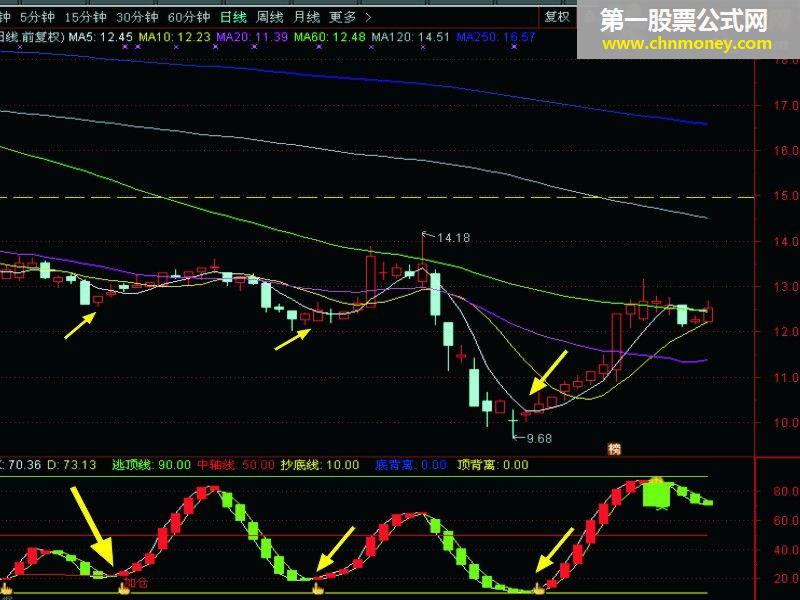Click the D: 73.13 indicator value
800x600 pixels.
pyautogui.click(x=71, y=465)
